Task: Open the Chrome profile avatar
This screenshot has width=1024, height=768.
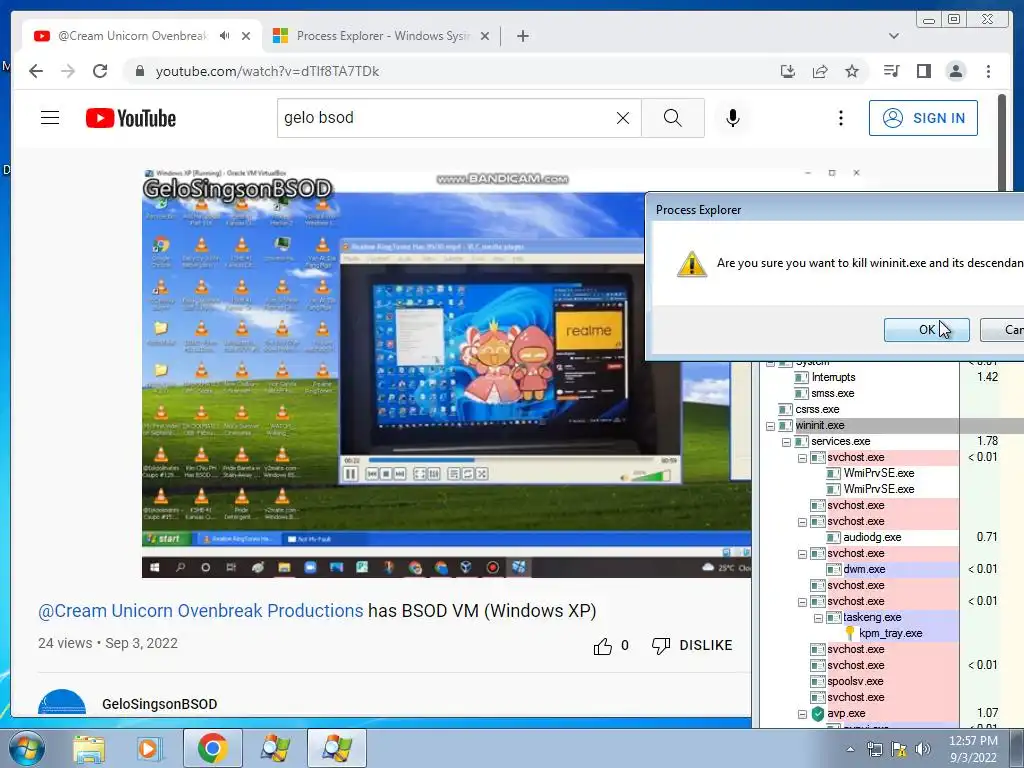Action: tap(955, 71)
